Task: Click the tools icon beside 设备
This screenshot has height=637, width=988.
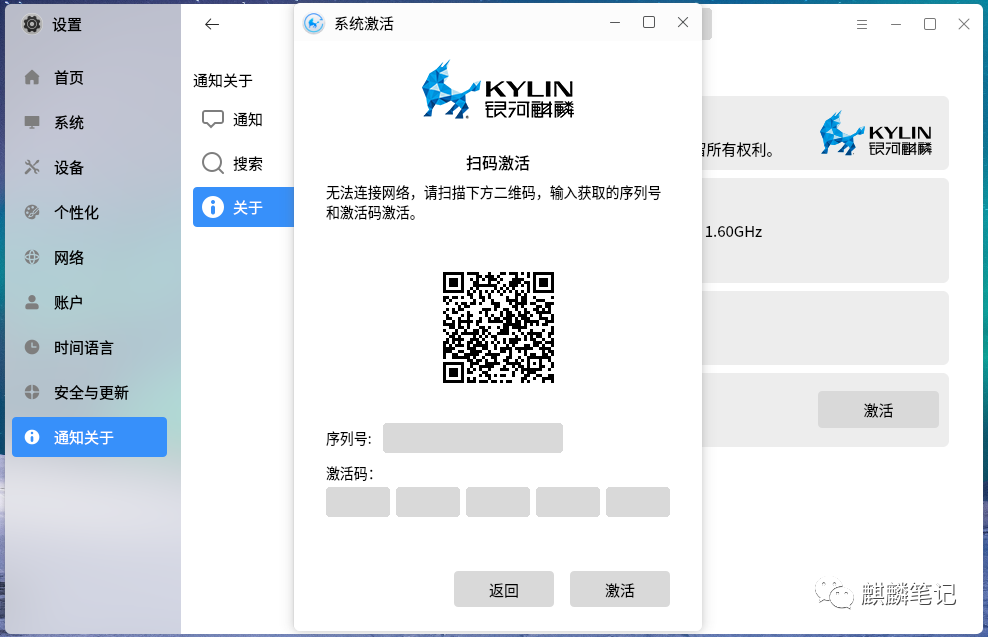Action: coord(32,167)
